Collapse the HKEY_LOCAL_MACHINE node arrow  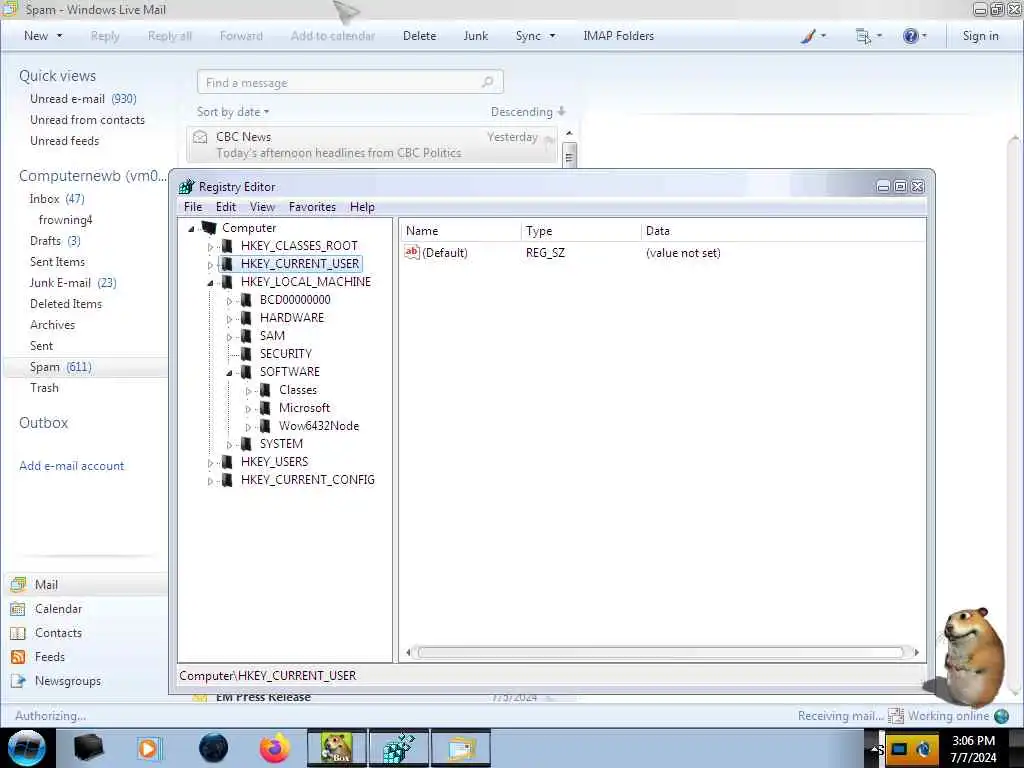tap(210, 283)
